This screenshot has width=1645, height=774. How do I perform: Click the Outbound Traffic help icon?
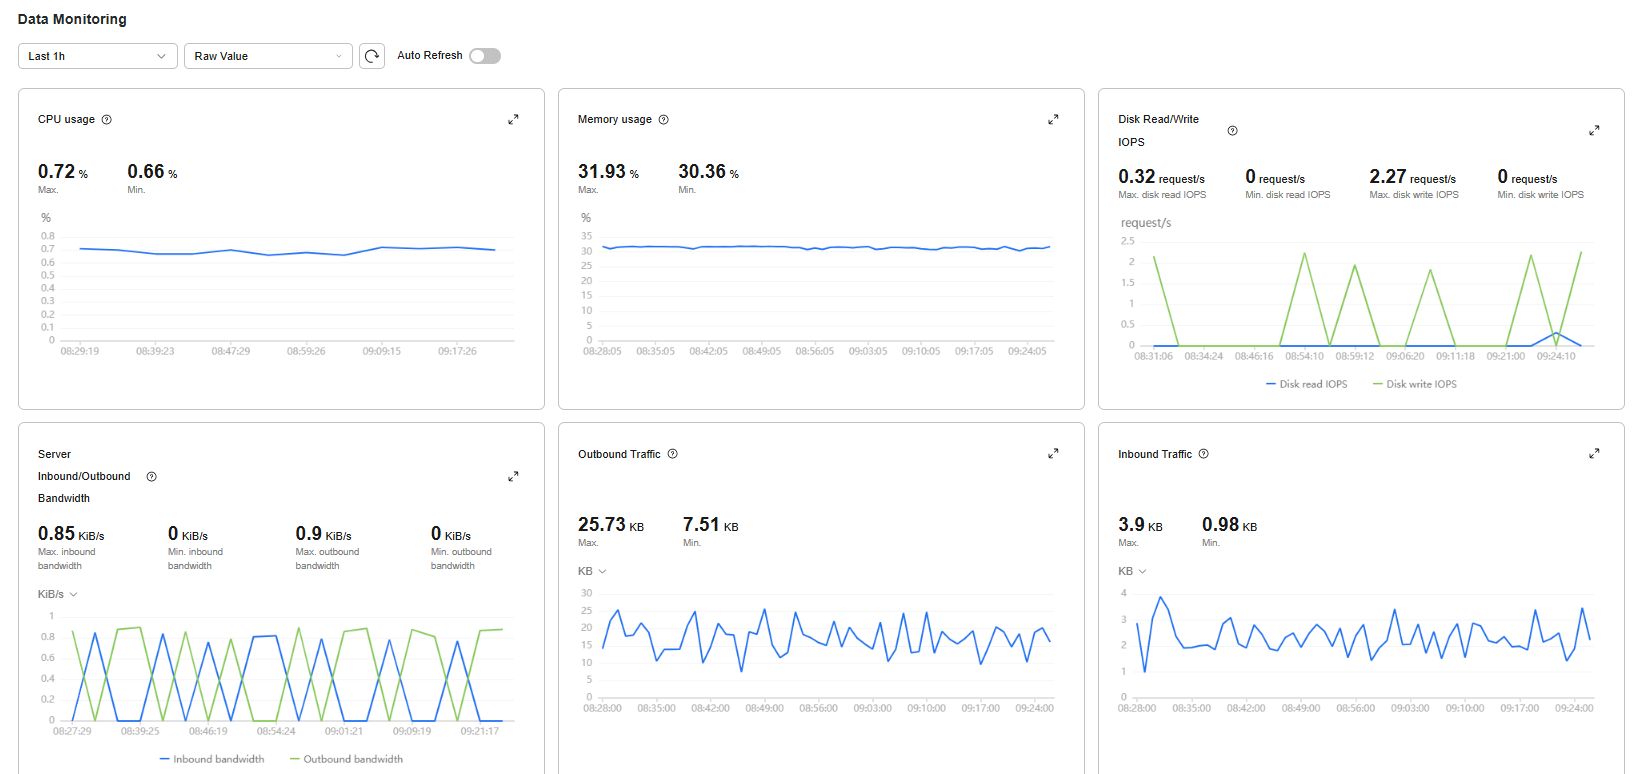tap(673, 454)
